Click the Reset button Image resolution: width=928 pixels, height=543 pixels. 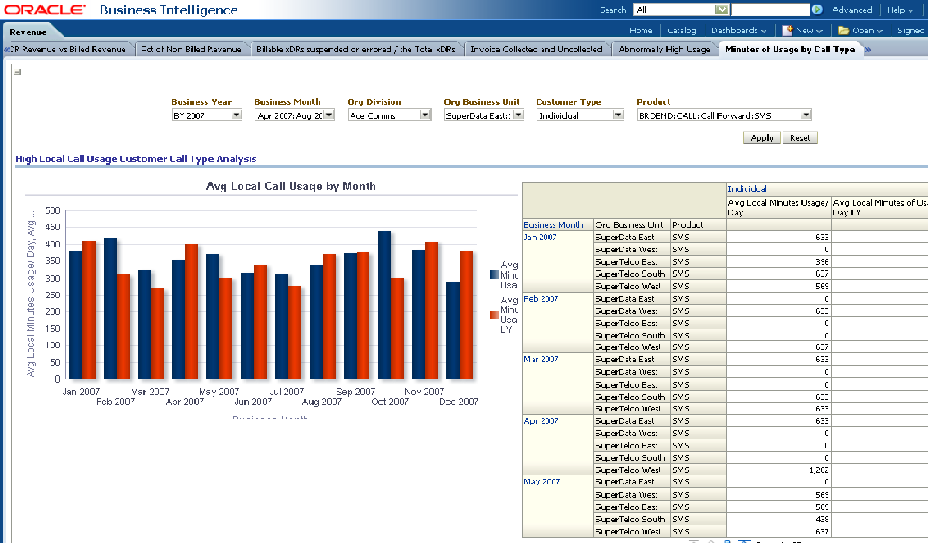[800, 138]
